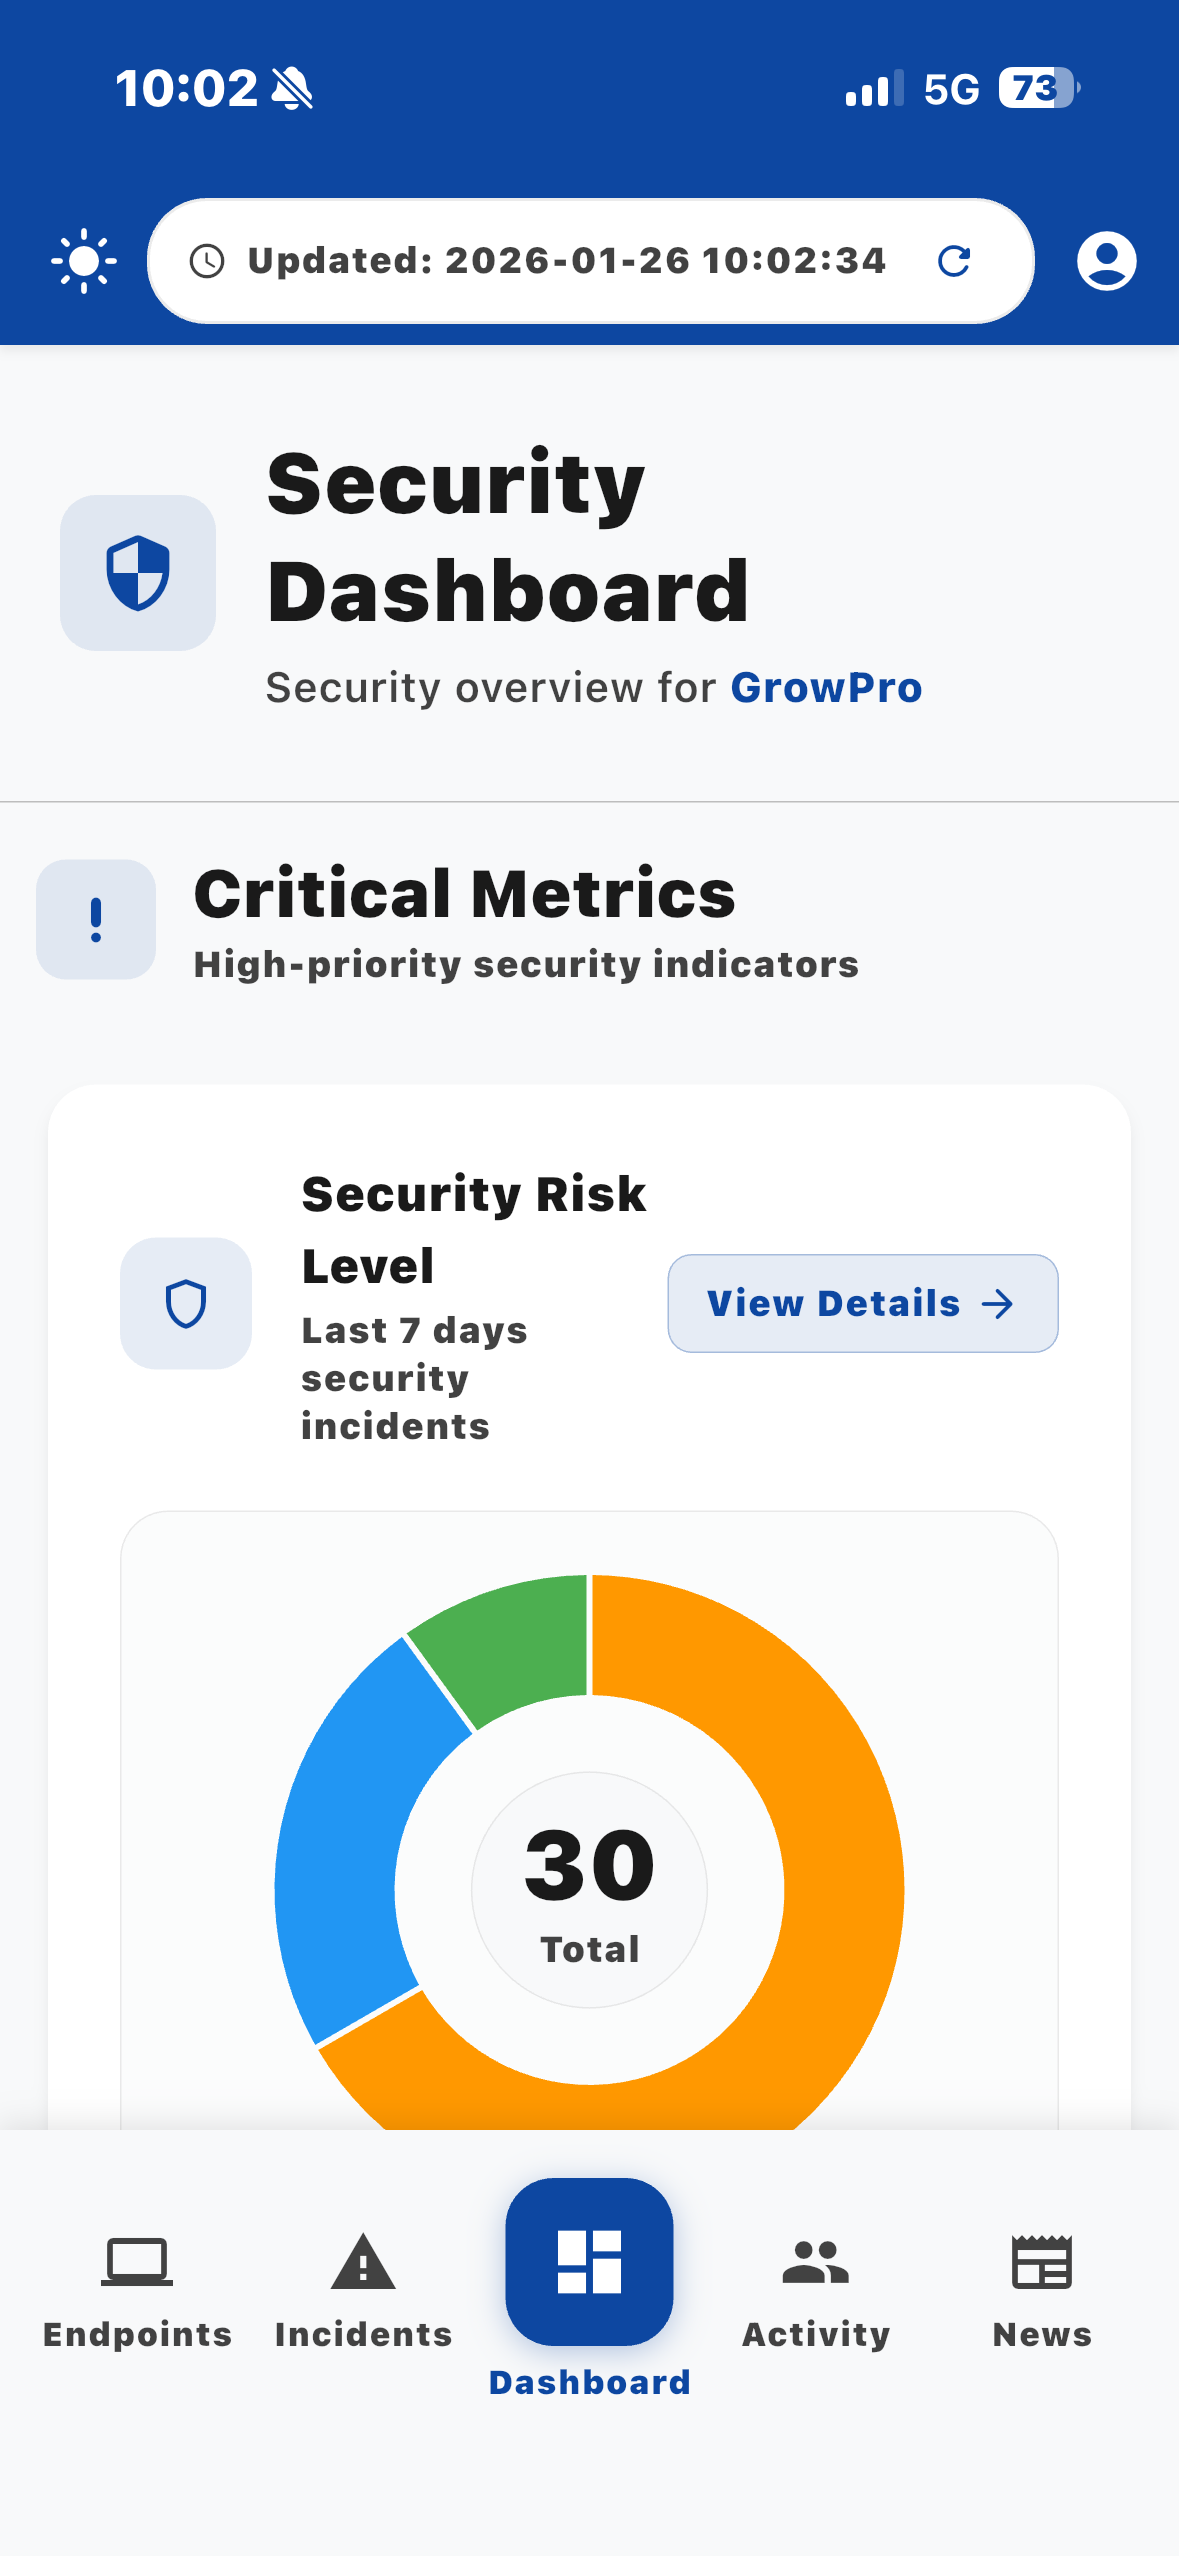
Task: Tap the Critical Metrics exclamation icon
Action: pyautogui.click(x=96, y=919)
